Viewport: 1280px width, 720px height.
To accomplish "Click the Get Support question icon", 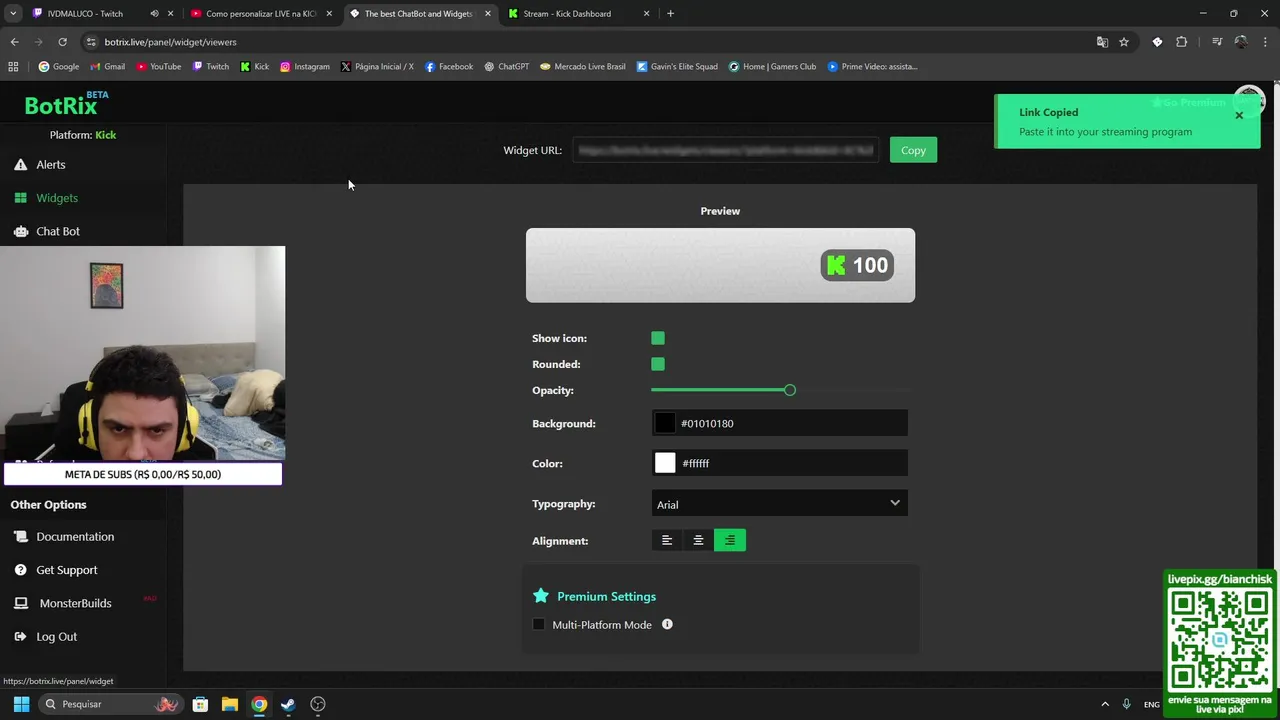I will click(20, 570).
